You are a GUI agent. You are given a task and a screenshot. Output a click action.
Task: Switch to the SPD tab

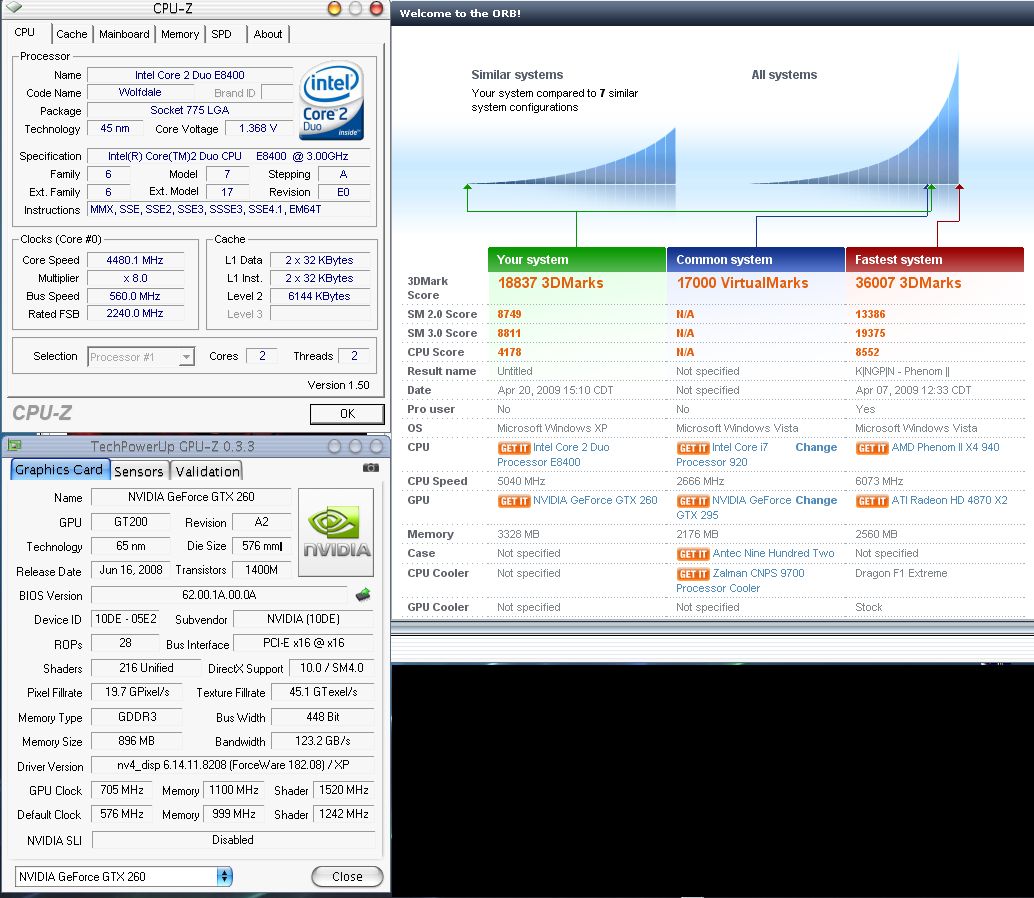[x=222, y=34]
